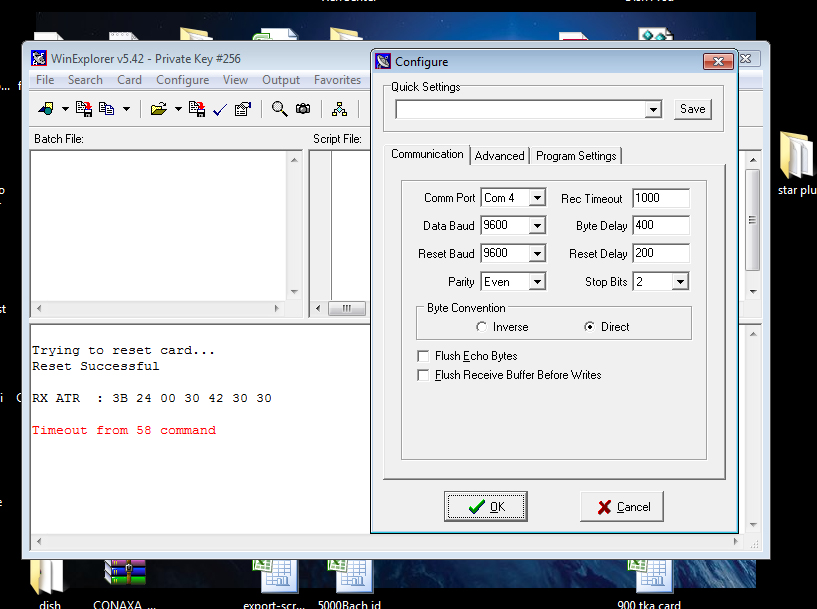
Task: Open the View menu
Action: 236,80
